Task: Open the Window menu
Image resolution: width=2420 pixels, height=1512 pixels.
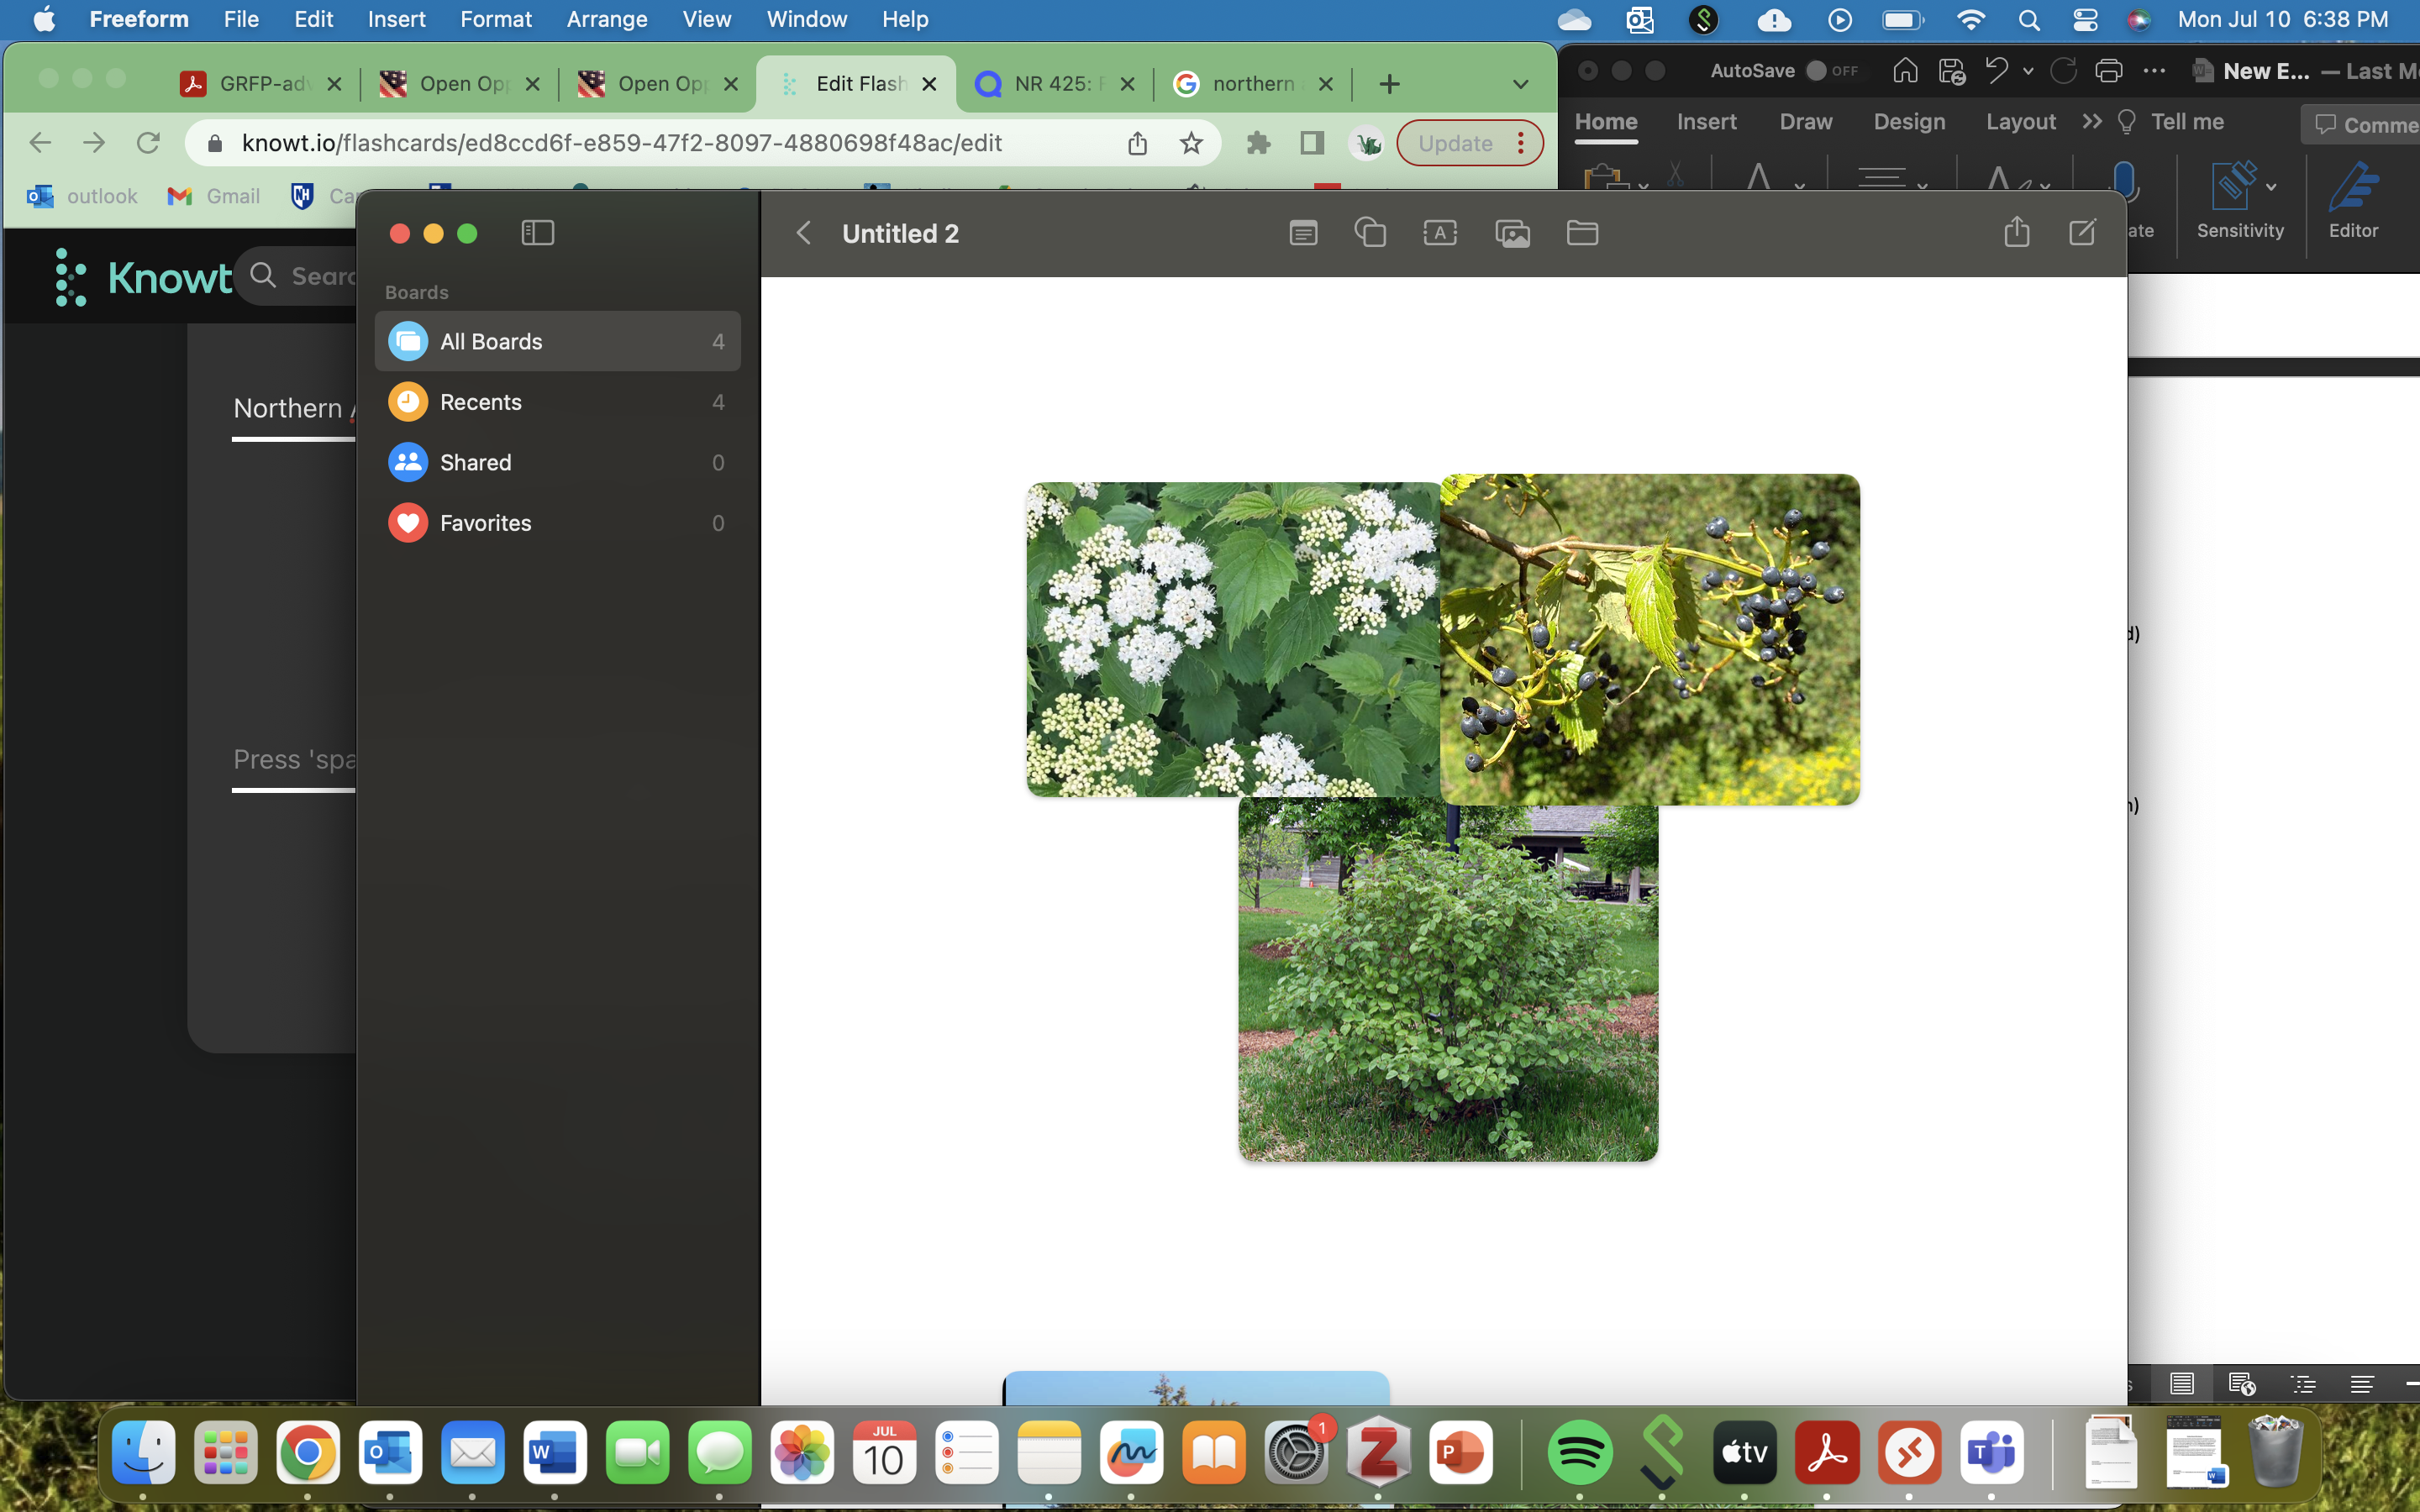Action: pos(807,19)
